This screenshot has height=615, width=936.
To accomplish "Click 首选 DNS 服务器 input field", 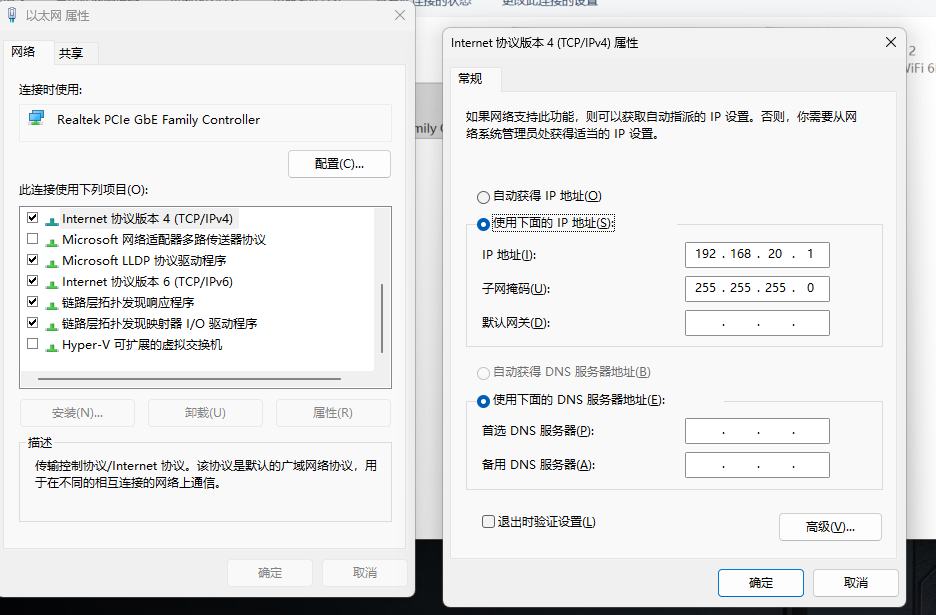I will [x=757, y=430].
